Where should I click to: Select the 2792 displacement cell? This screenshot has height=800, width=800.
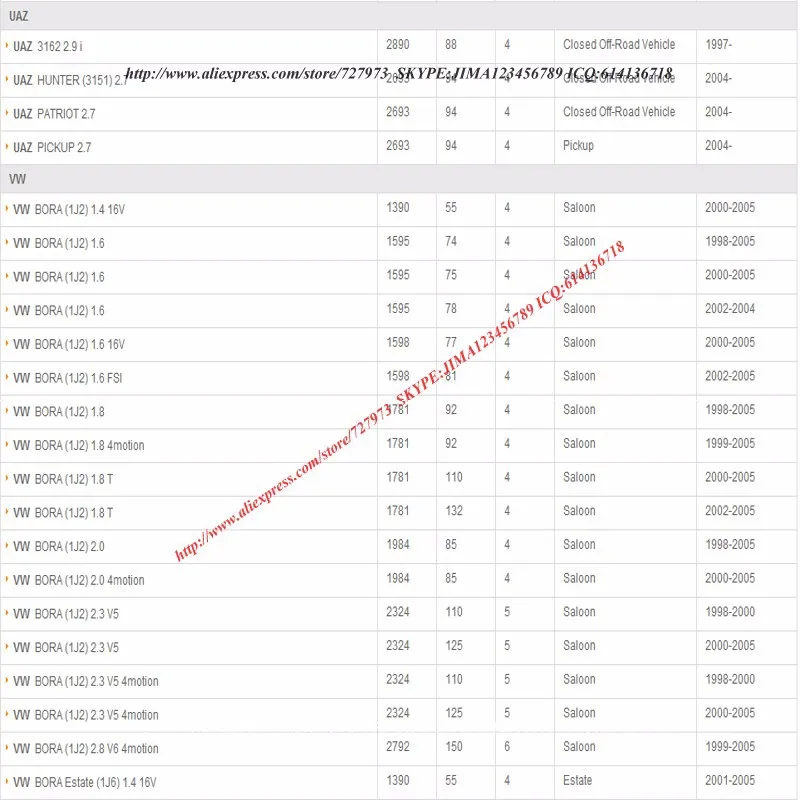coord(397,746)
